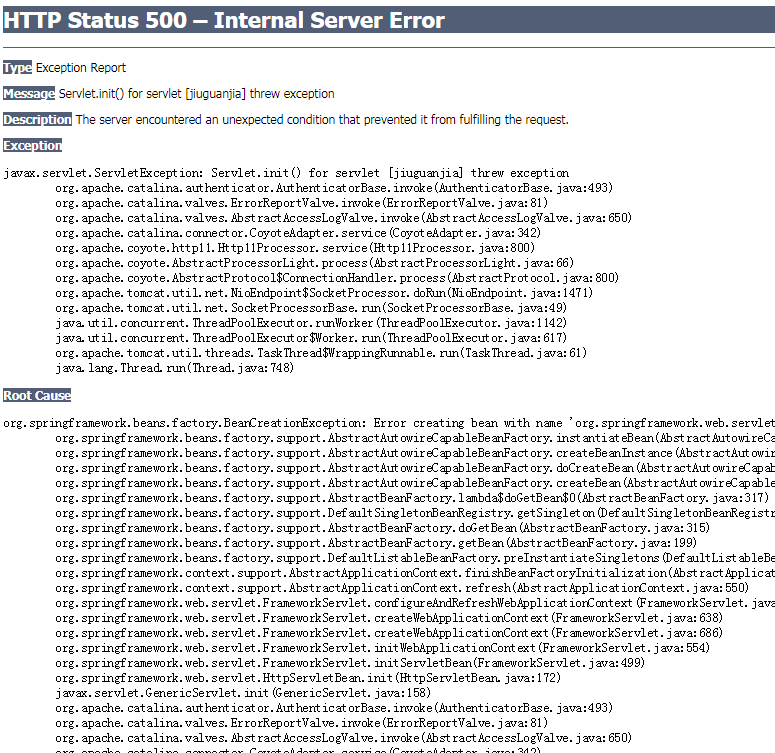Click the Exception Report text

coord(81,68)
